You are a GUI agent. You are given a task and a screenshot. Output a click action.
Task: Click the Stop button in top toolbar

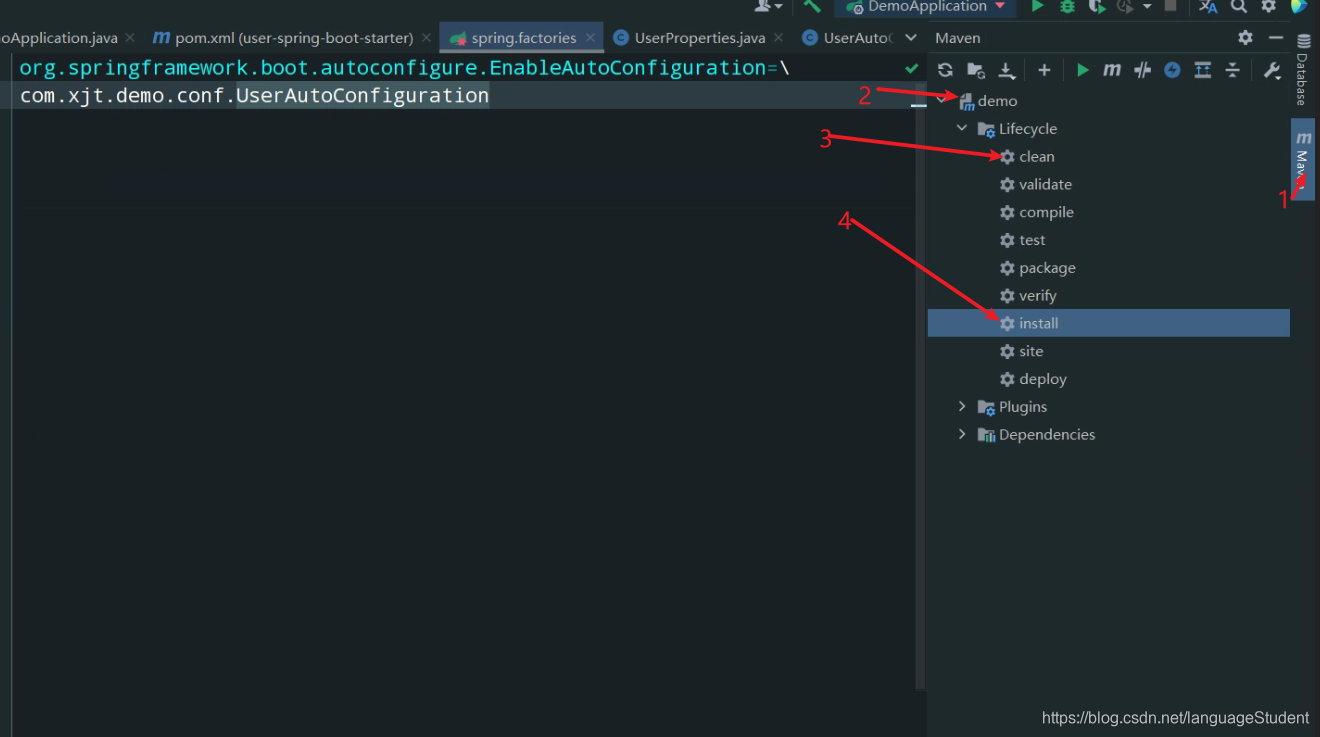pyautogui.click(x=1170, y=6)
